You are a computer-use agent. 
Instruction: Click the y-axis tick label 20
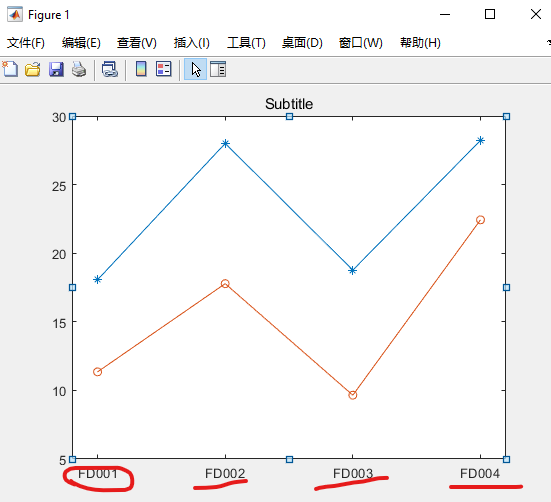tap(59, 254)
